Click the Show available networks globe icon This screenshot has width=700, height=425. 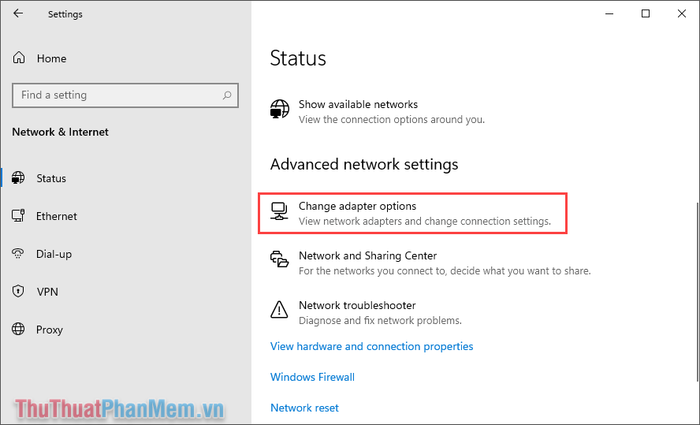coord(279,109)
